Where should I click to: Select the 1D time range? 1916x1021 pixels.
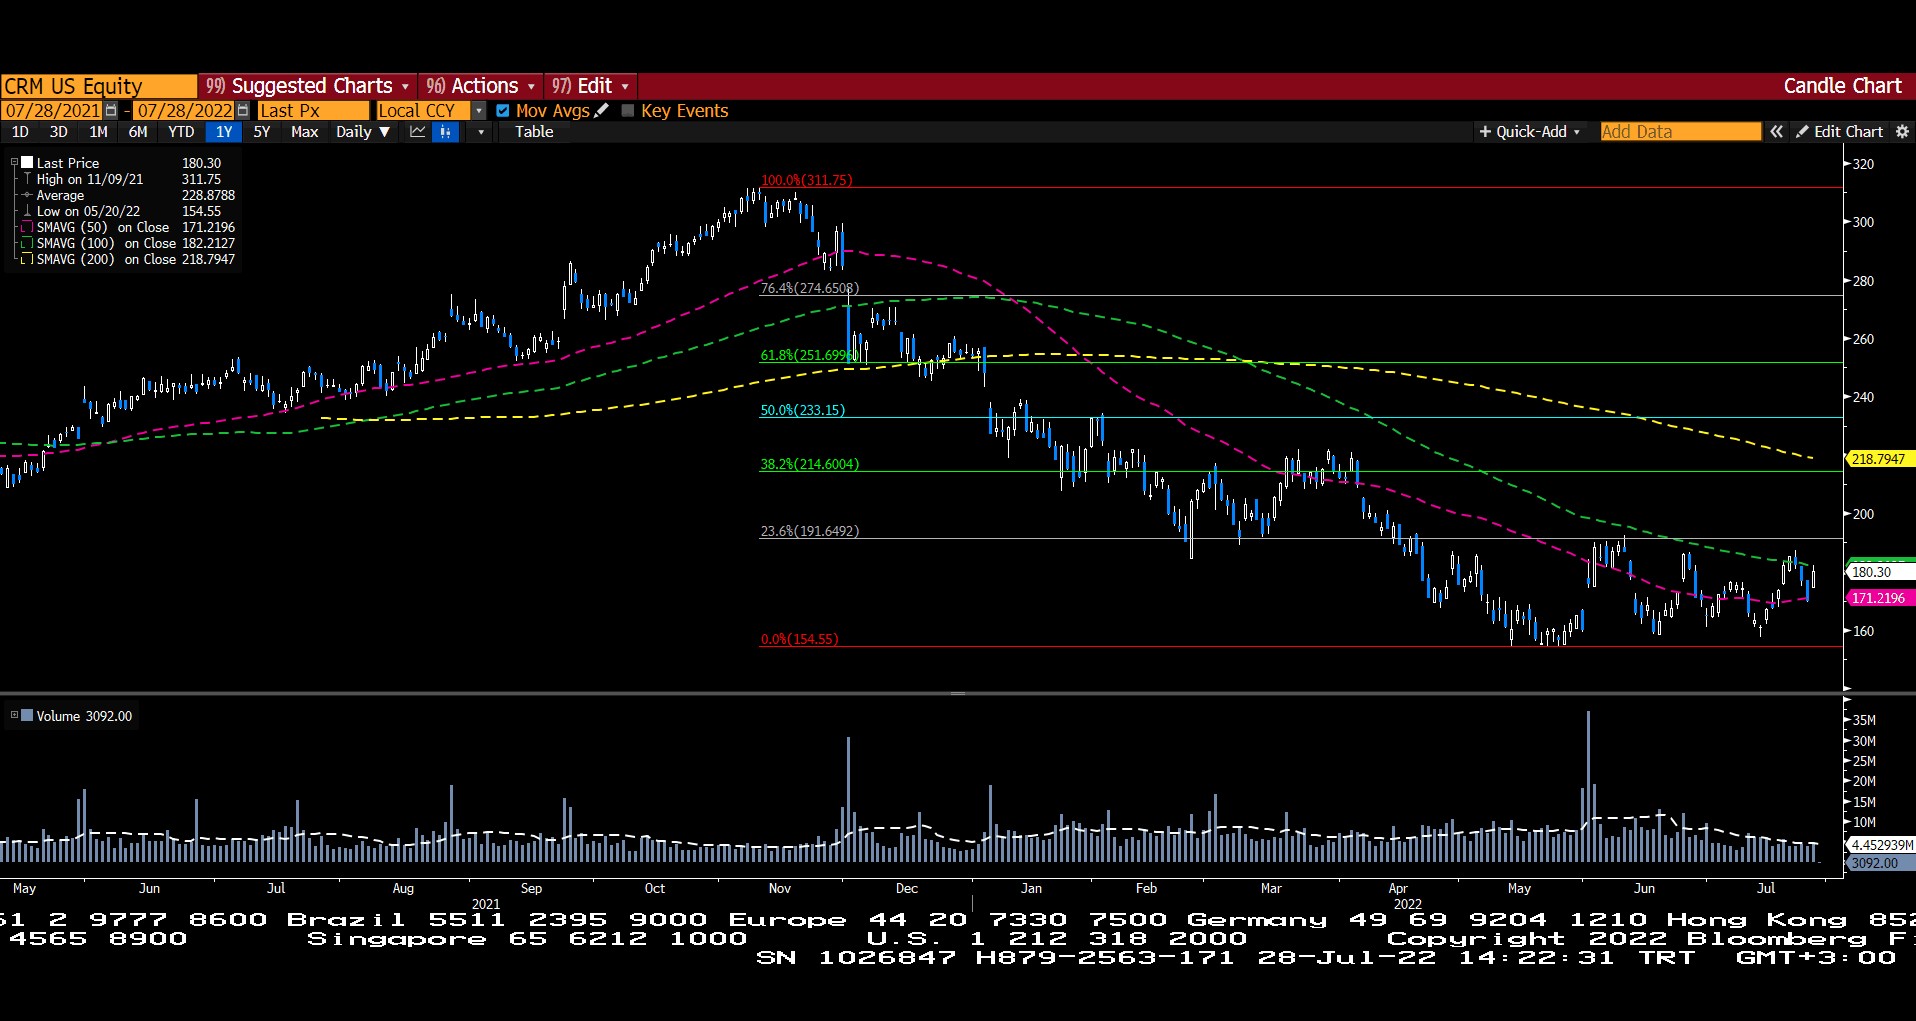(20, 132)
